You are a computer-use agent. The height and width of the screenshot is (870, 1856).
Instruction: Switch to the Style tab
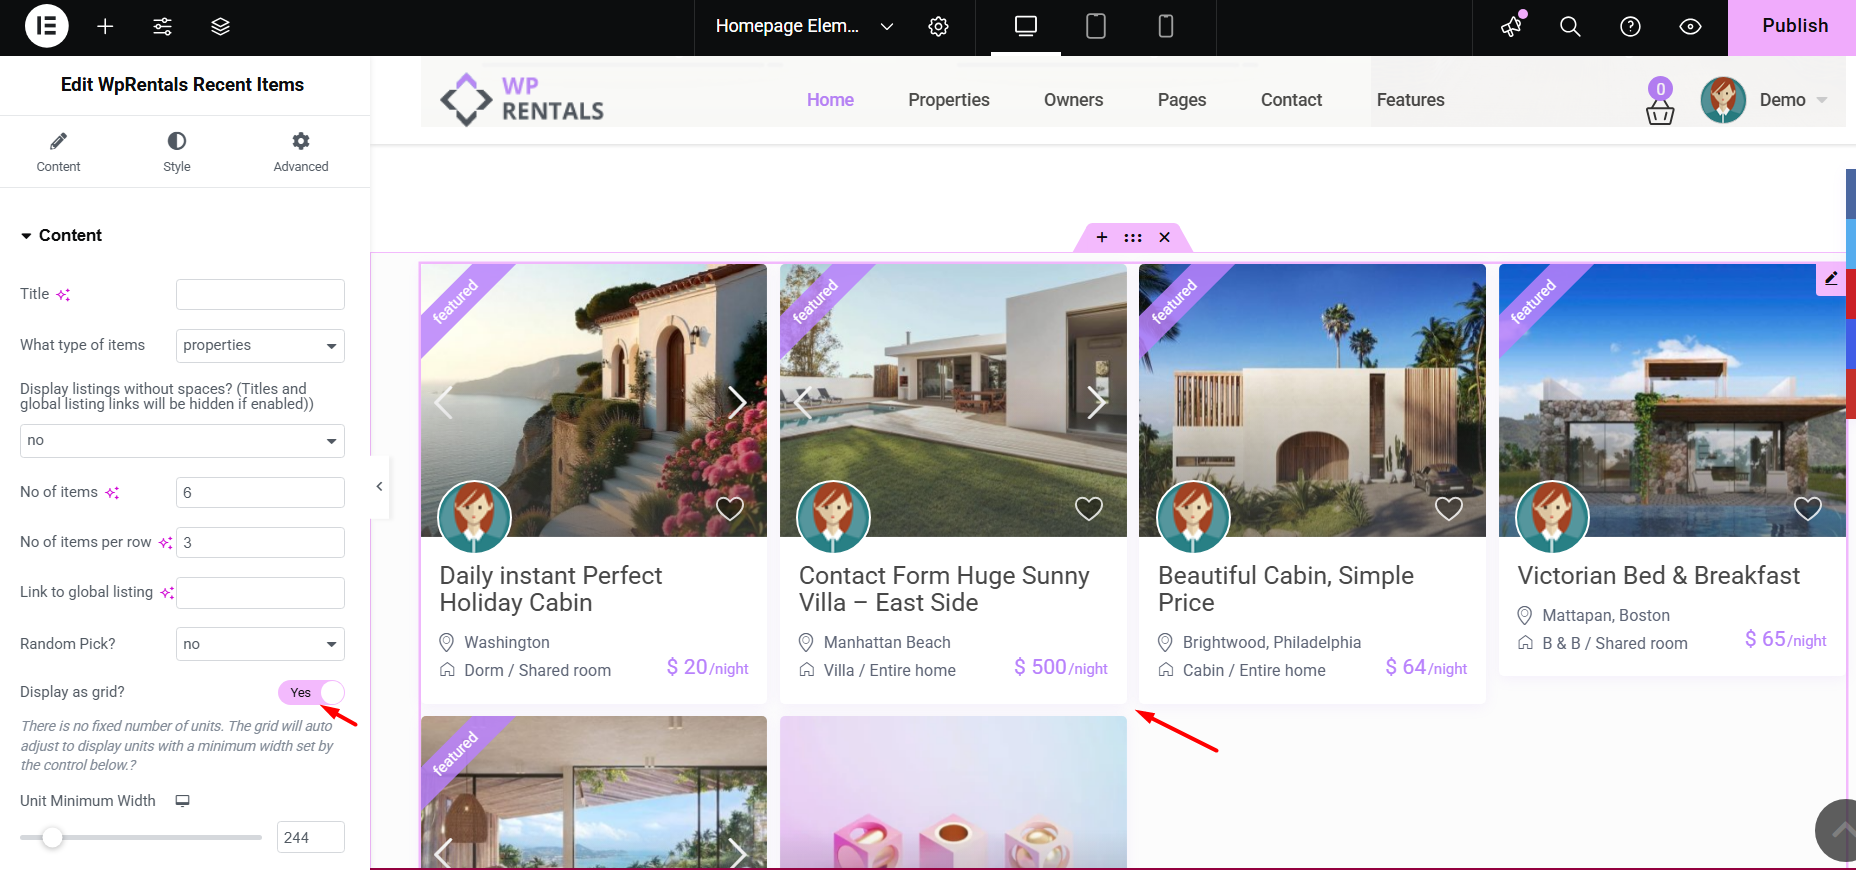pos(177,152)
